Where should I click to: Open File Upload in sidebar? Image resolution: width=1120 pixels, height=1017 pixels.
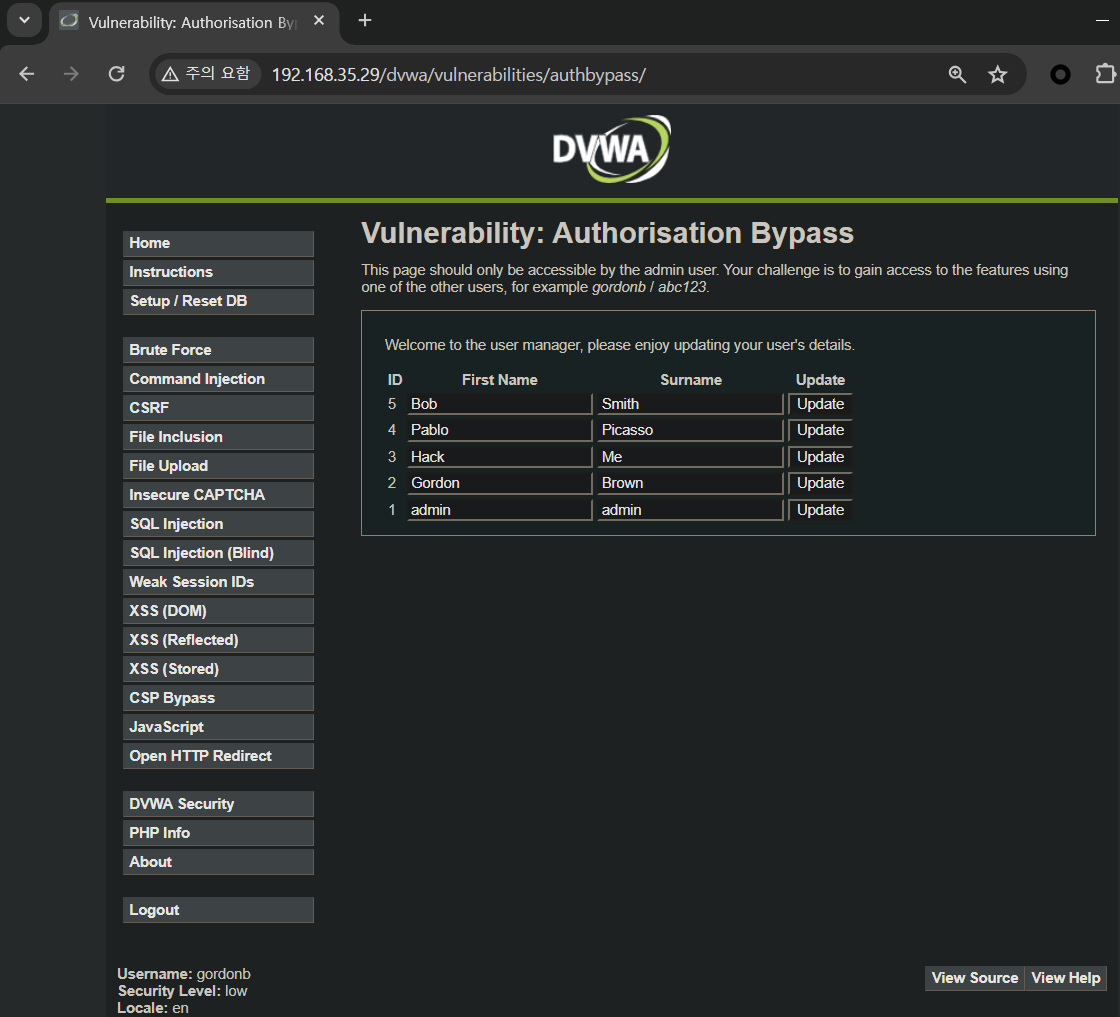point(218,466)
